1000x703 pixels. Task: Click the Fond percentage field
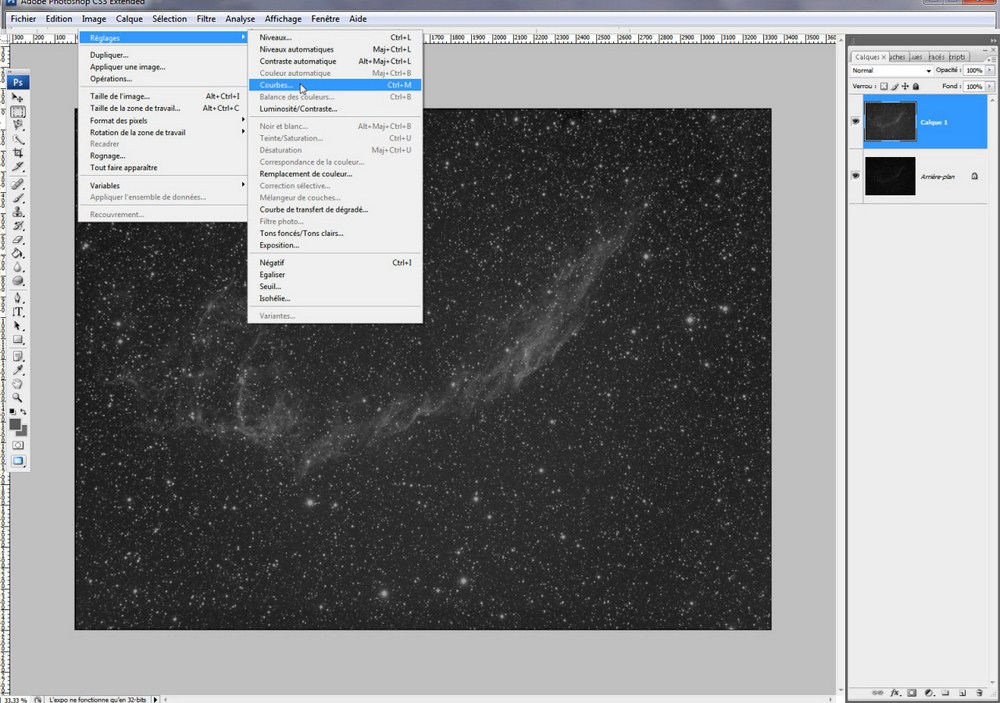coord(974,86)
